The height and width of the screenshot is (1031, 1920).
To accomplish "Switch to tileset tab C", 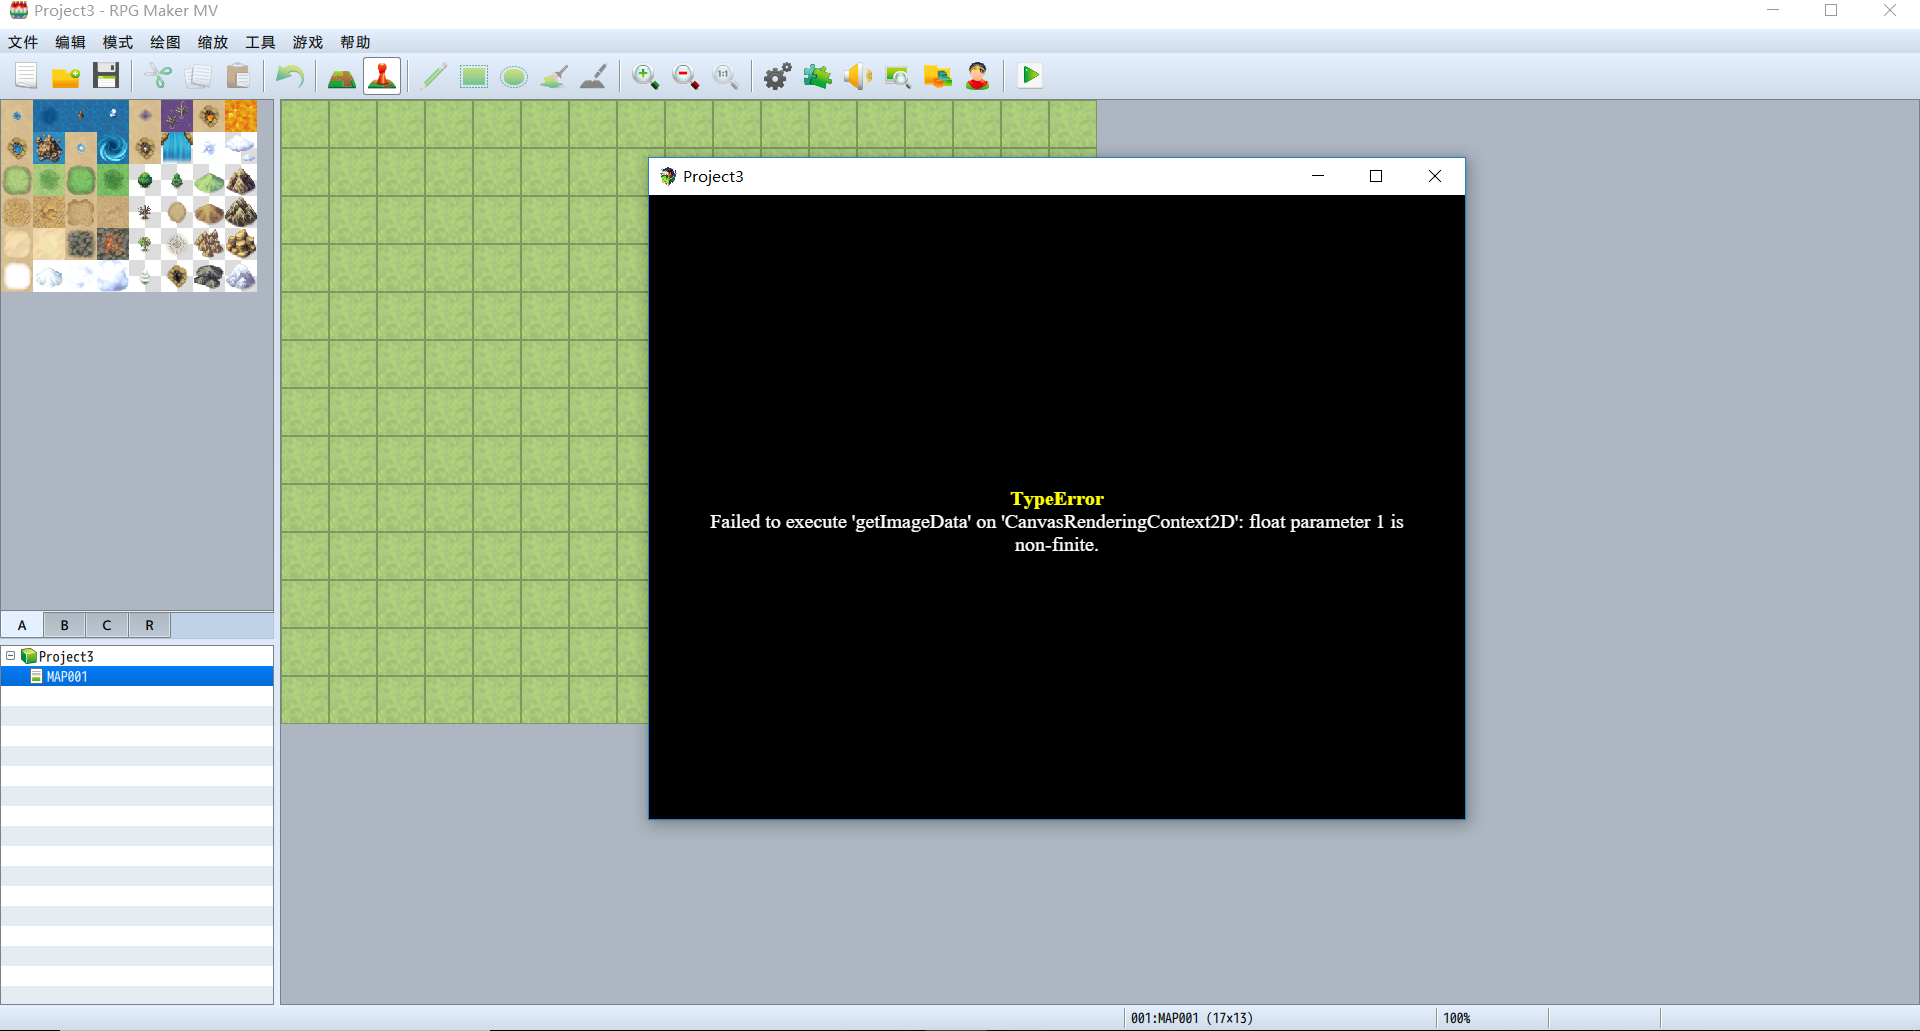I will tap(107, 625).
